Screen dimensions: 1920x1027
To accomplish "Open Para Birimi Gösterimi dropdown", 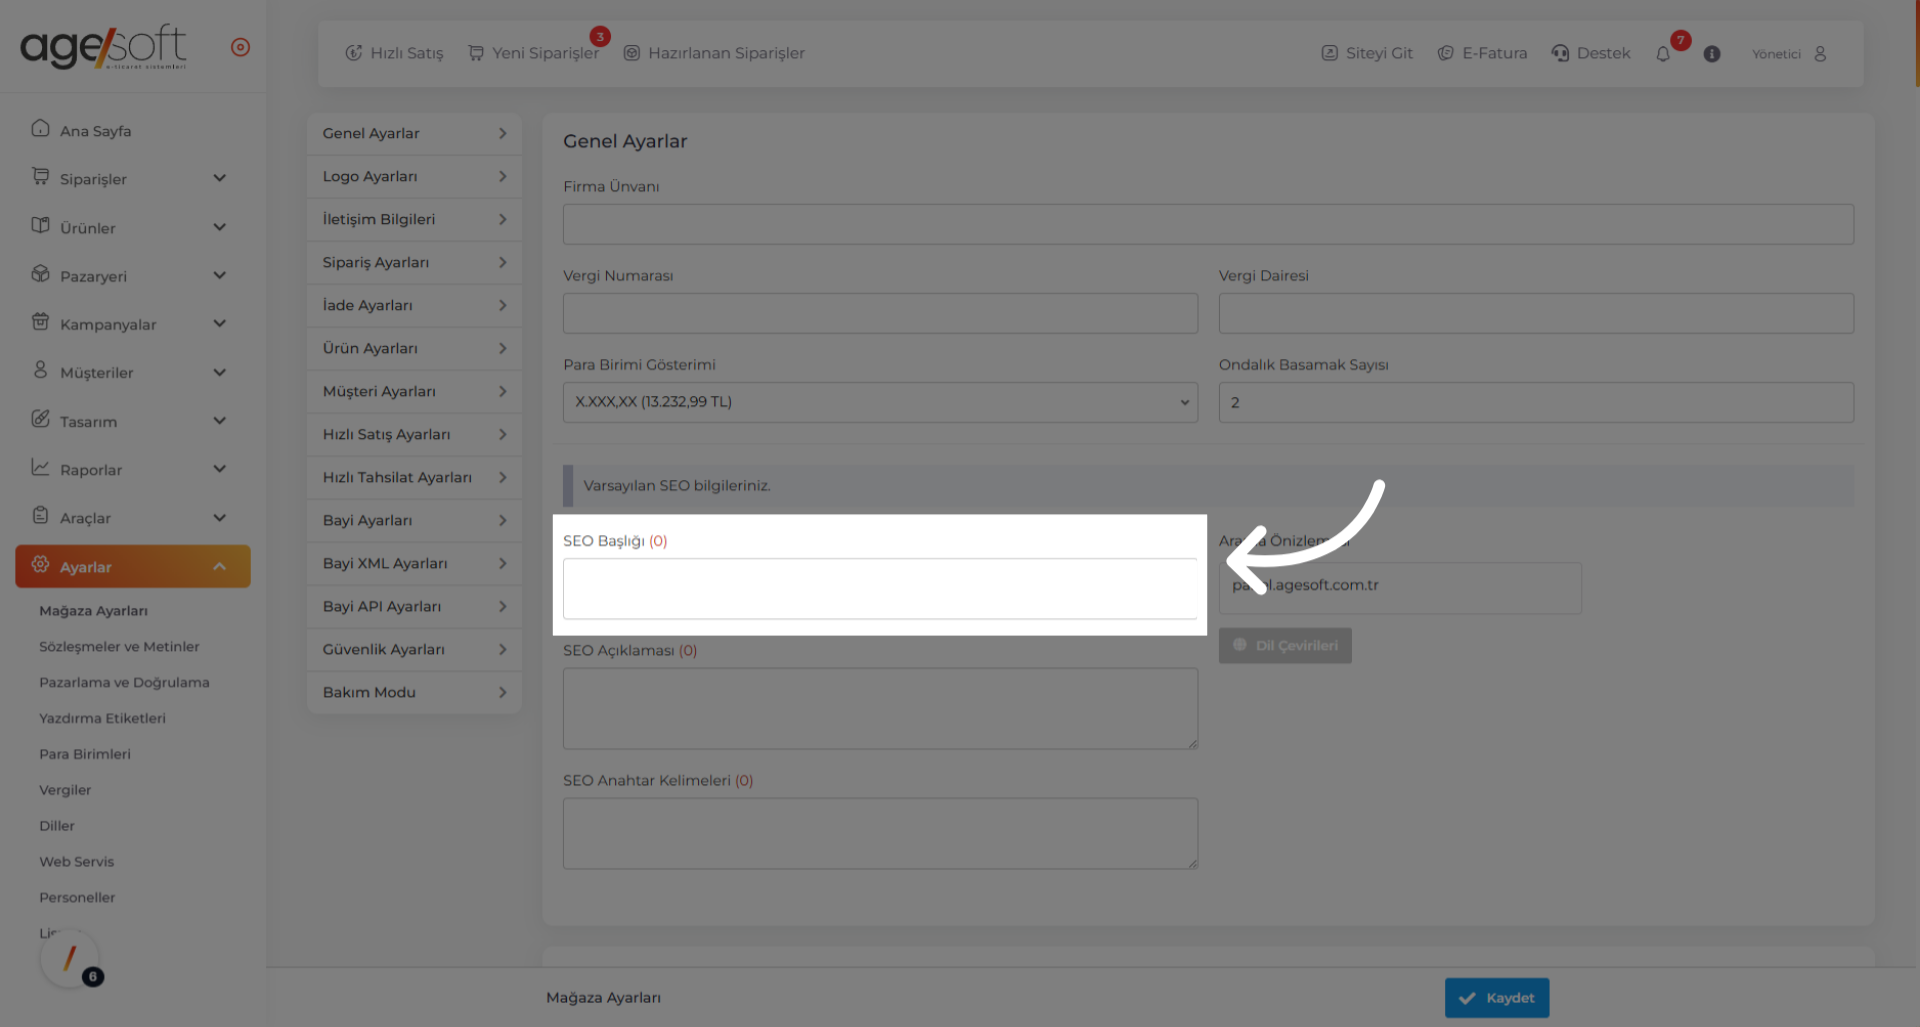I will coord(880,402).
